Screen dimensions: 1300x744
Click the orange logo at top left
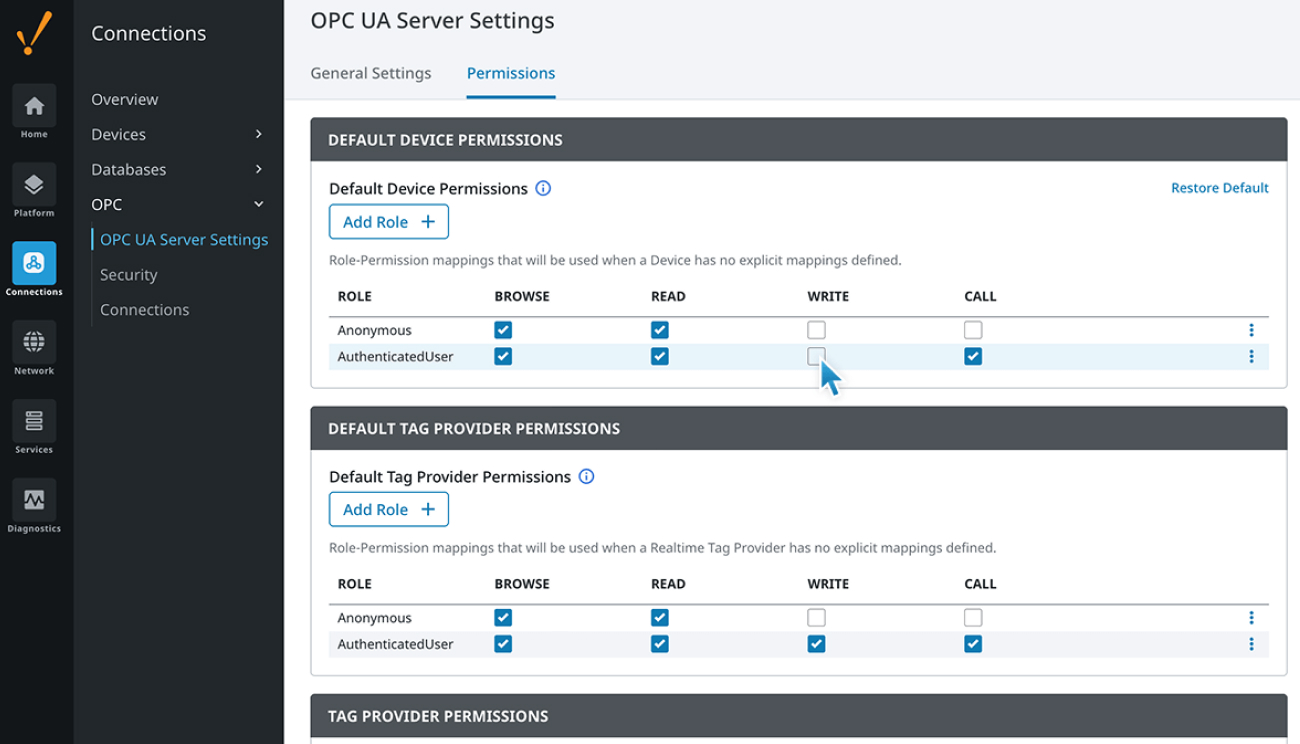pyautogui.click(x=35, y=32)
